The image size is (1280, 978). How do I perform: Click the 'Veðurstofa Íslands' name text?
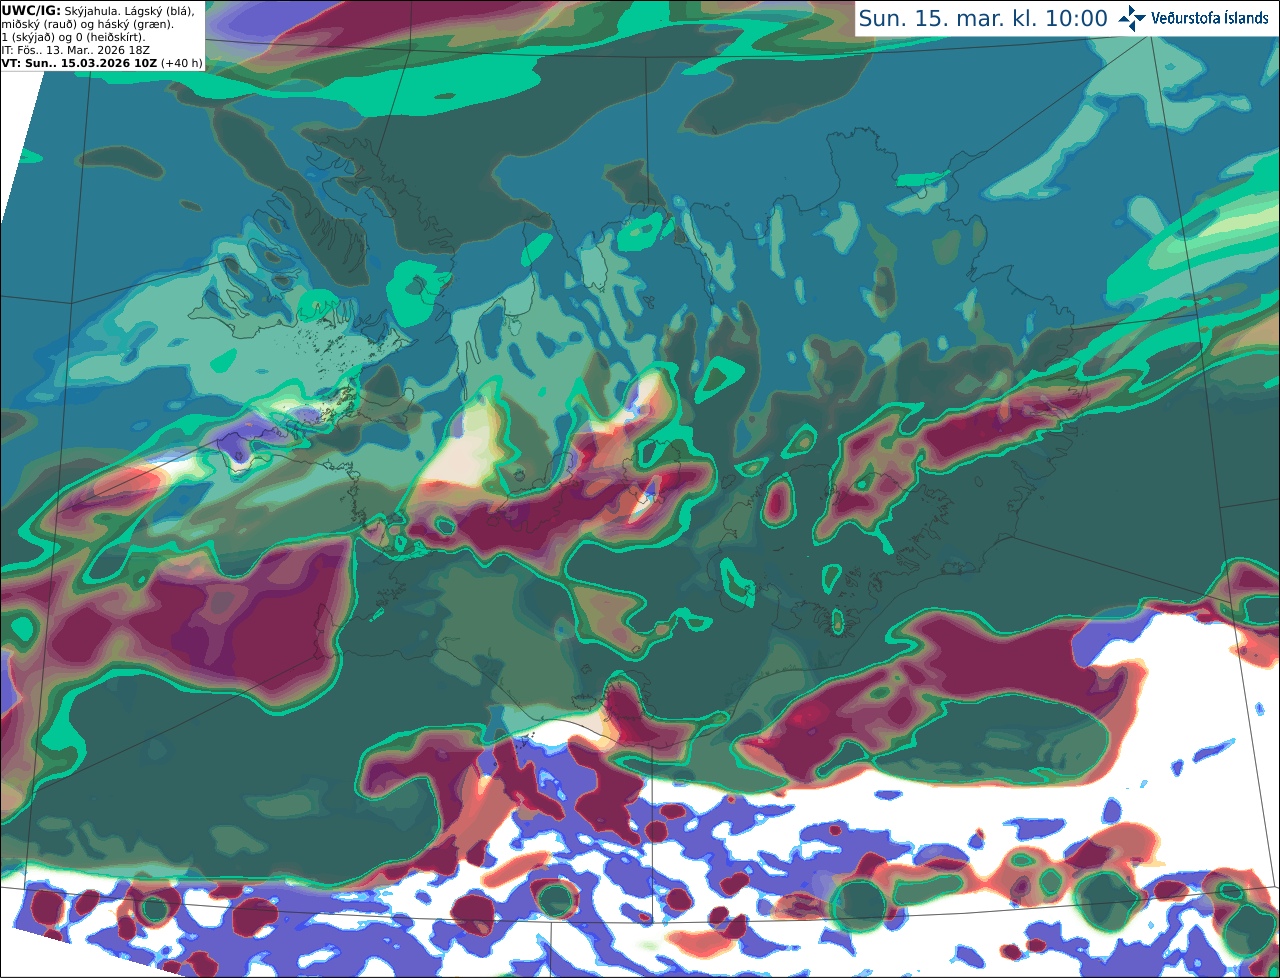point(1209,18)
